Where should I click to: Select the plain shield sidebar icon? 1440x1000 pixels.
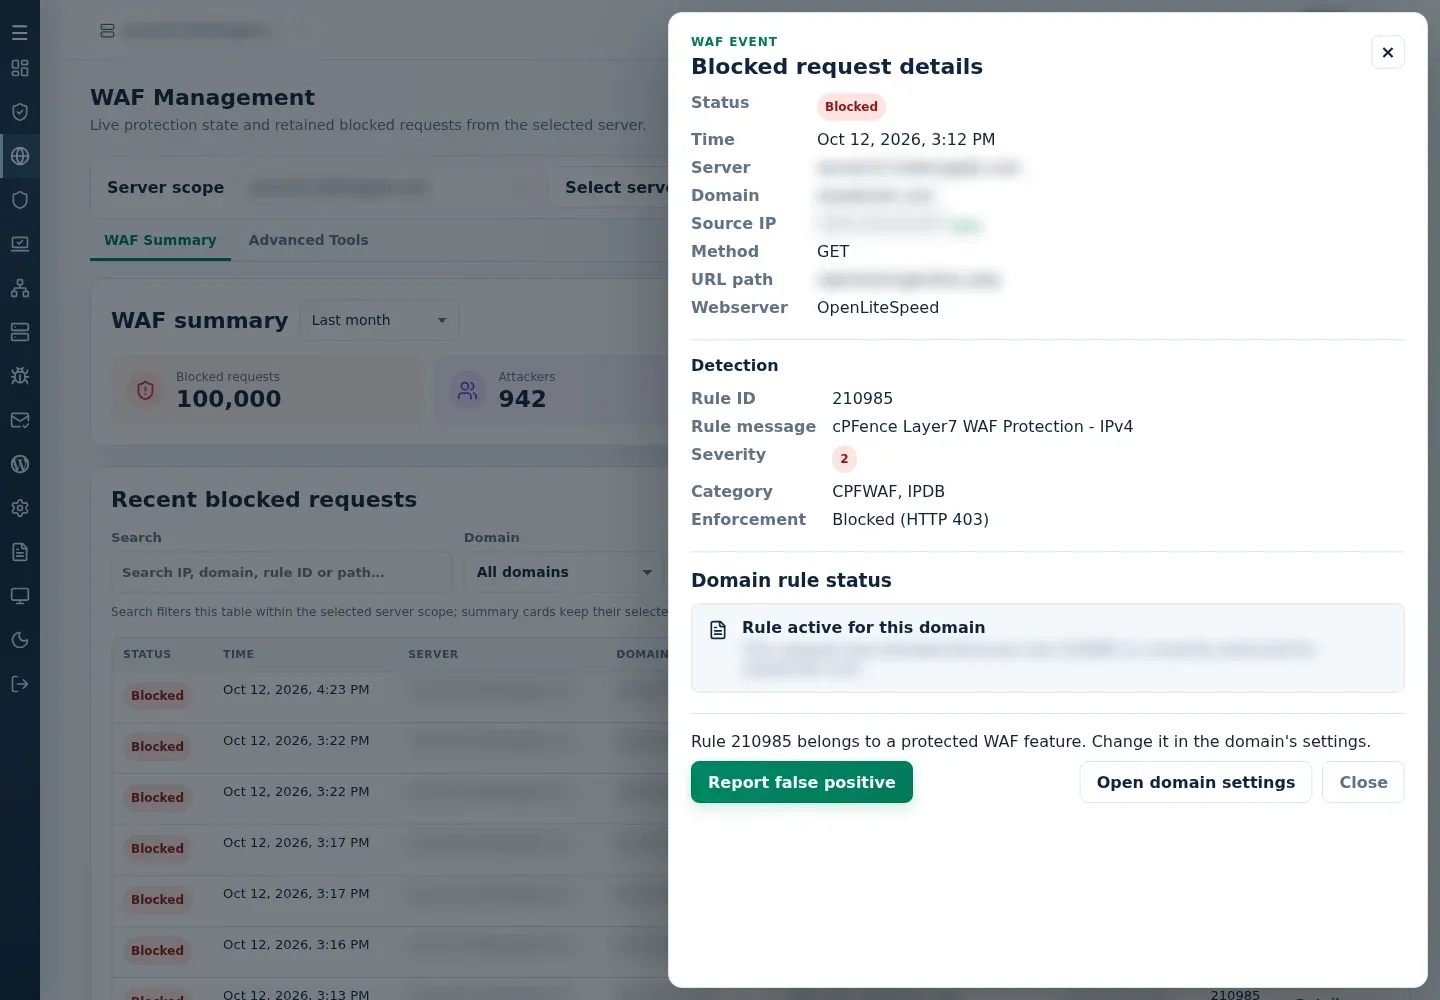20,200
